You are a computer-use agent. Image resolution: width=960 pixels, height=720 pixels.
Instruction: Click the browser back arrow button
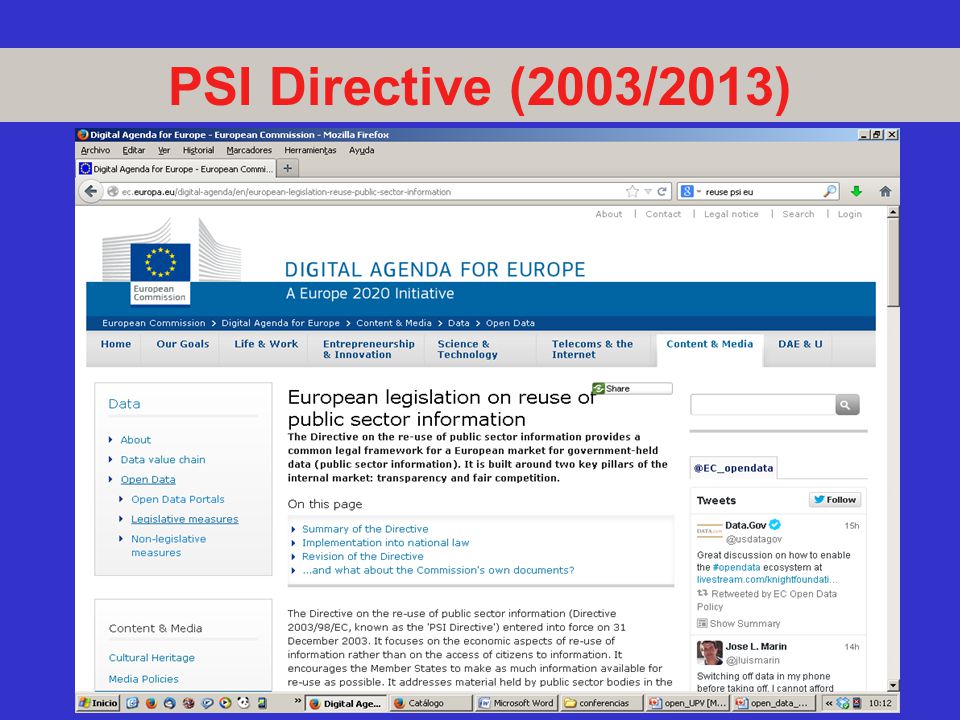tap(91, 192)
